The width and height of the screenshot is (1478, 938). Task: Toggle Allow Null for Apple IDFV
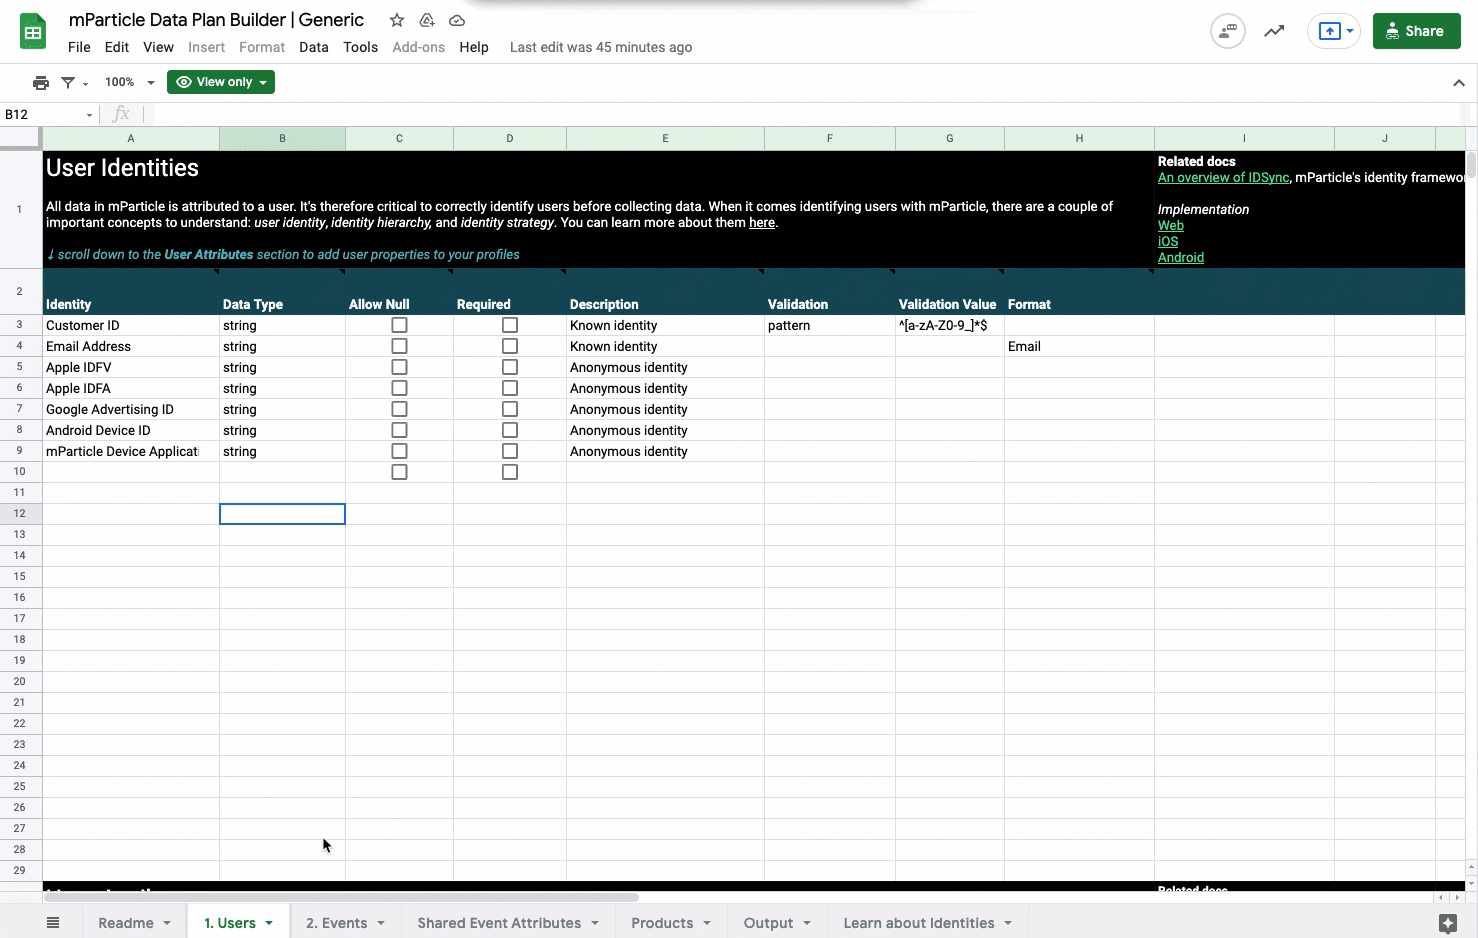tap(399, 367)
